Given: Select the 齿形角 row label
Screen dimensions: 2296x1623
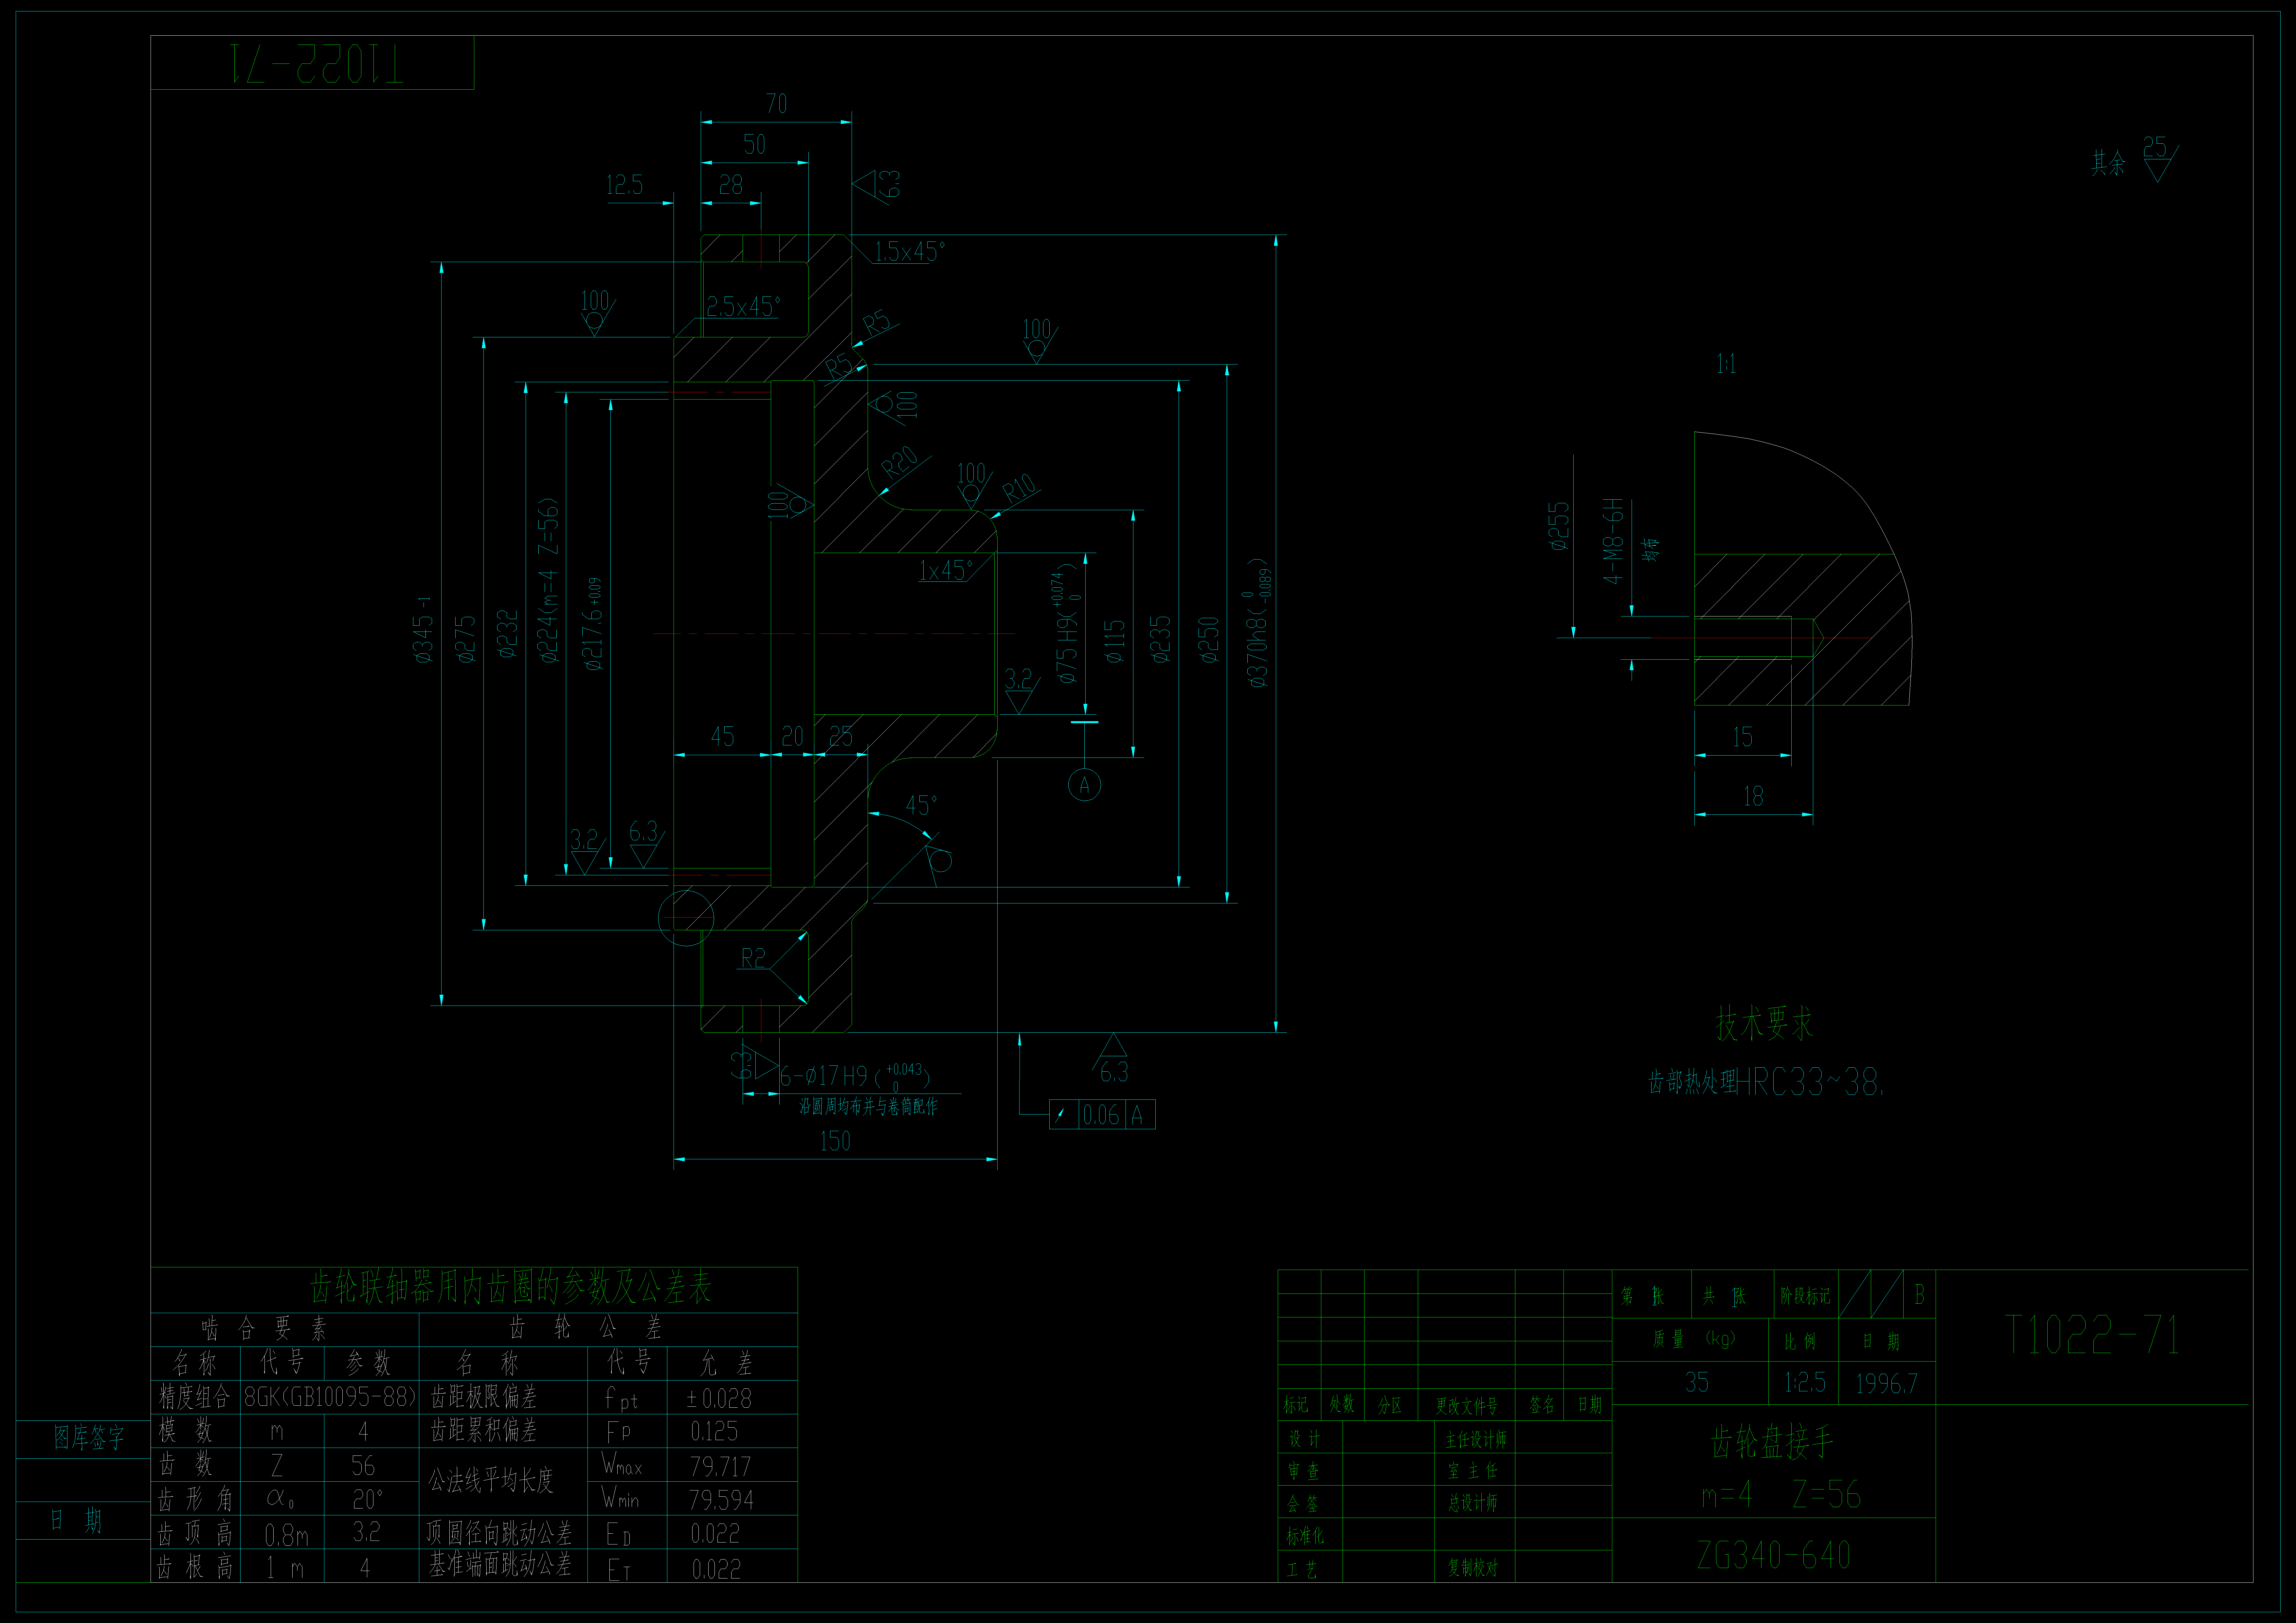Looking at the screenshot, I should 196,1499.
